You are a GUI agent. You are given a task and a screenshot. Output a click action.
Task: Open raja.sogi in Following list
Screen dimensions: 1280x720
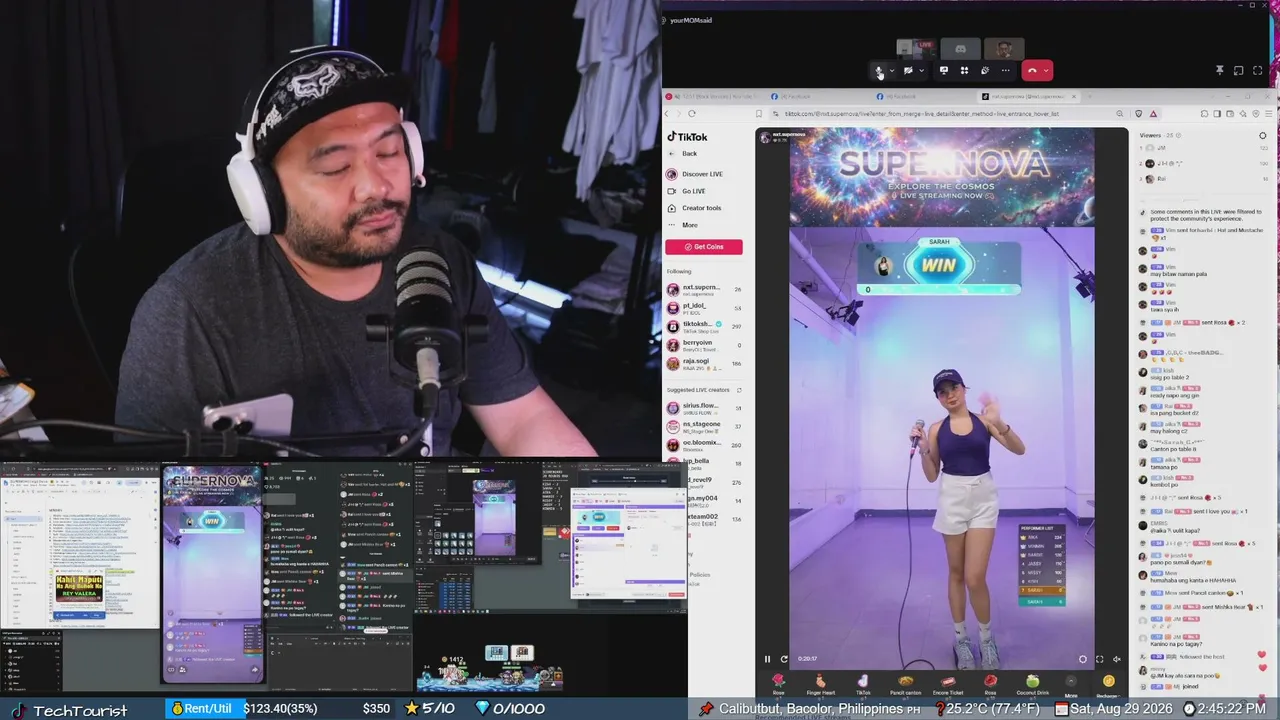tap(704, 363)
